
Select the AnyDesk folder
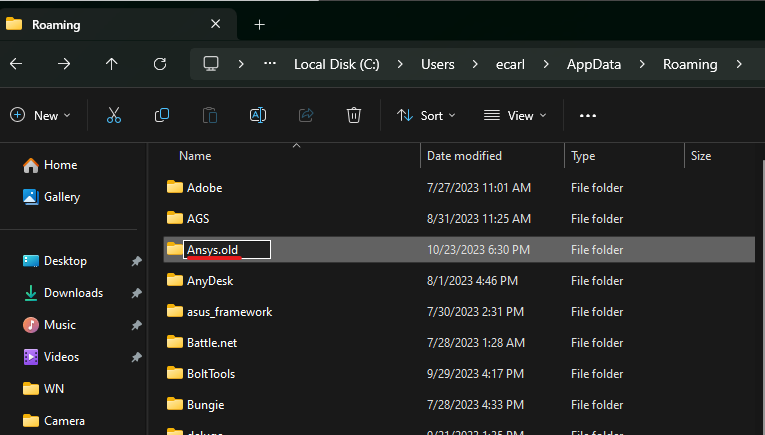coord(209,280)
